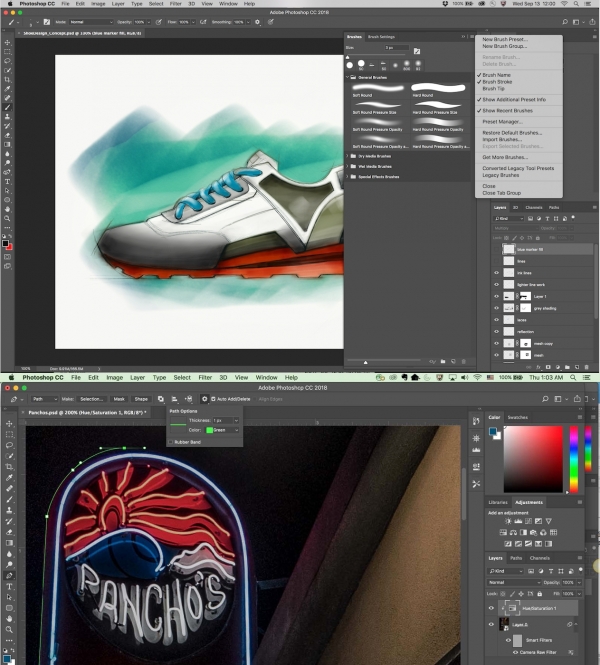Click the Eyedropper tool in the top window
This screenshot has height=665, width=600.
pyautogui.click(x=8, y=89)
